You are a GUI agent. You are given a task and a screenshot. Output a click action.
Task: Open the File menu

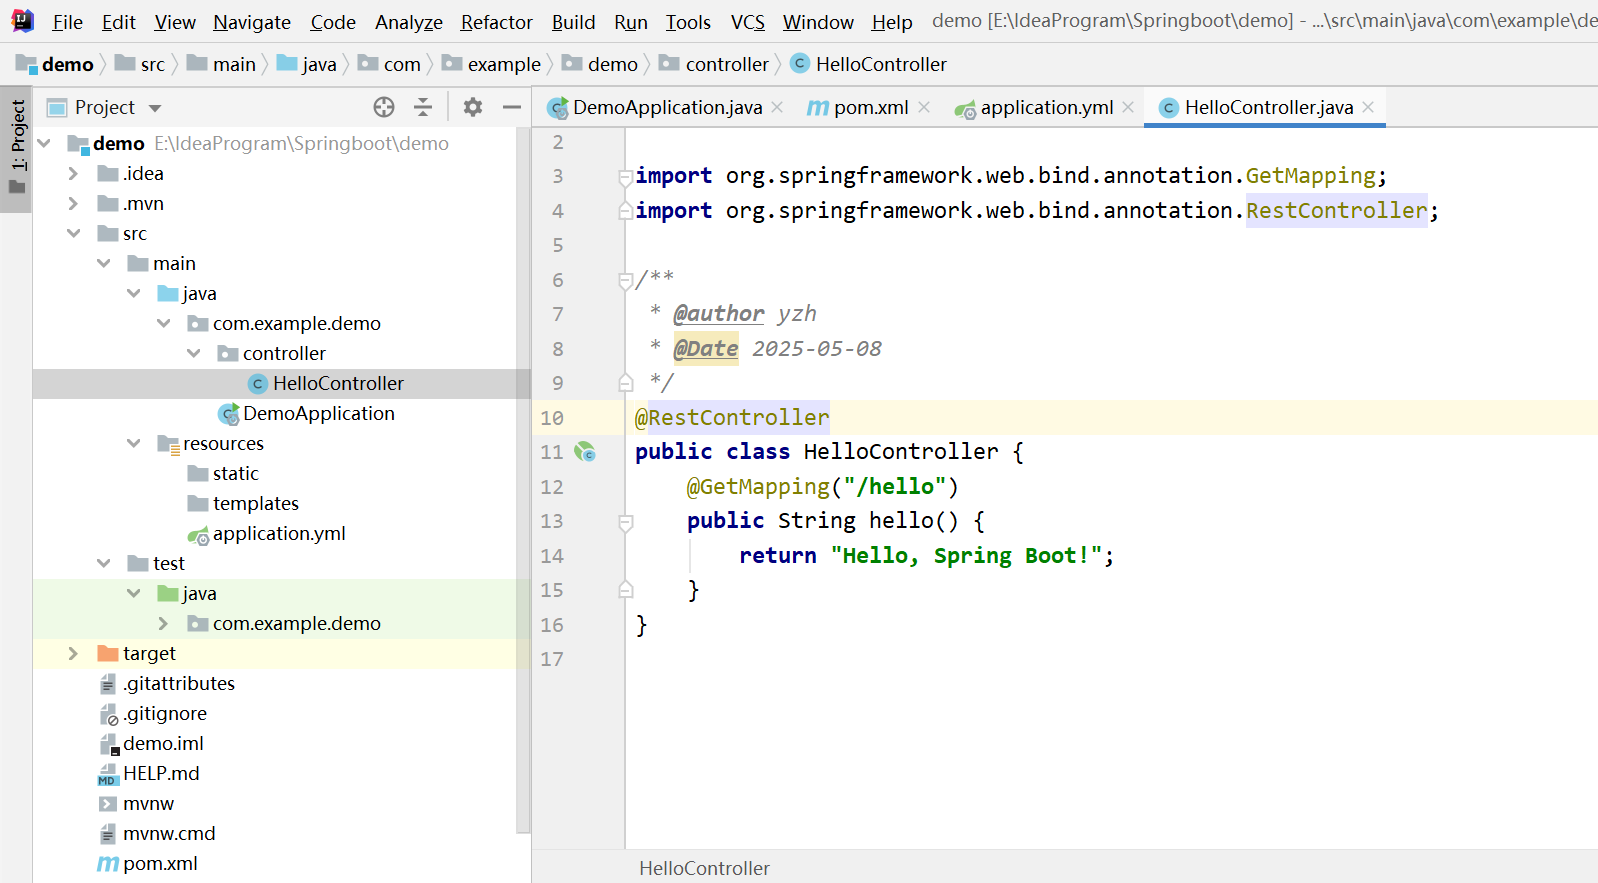coord(67,22)
